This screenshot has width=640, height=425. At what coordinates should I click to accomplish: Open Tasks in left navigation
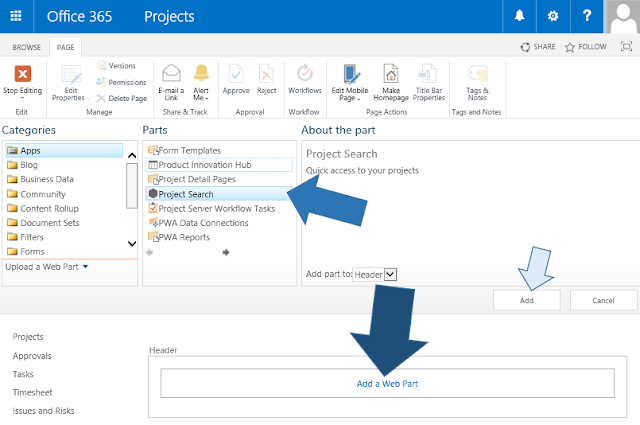pyautogui.click(x=23, y=374)
